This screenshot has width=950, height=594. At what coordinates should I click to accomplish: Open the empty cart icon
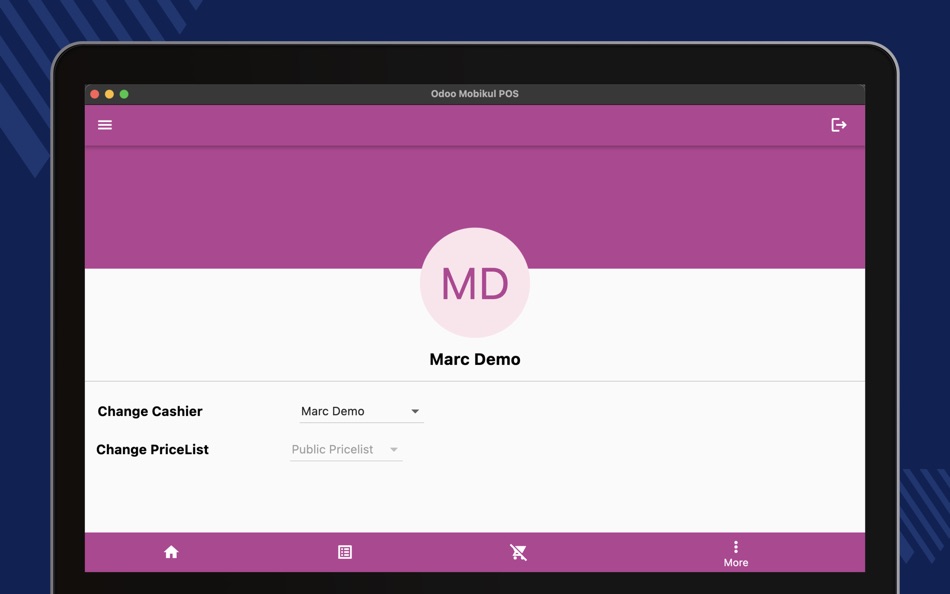pyautogui.click(x=518, y=552)
